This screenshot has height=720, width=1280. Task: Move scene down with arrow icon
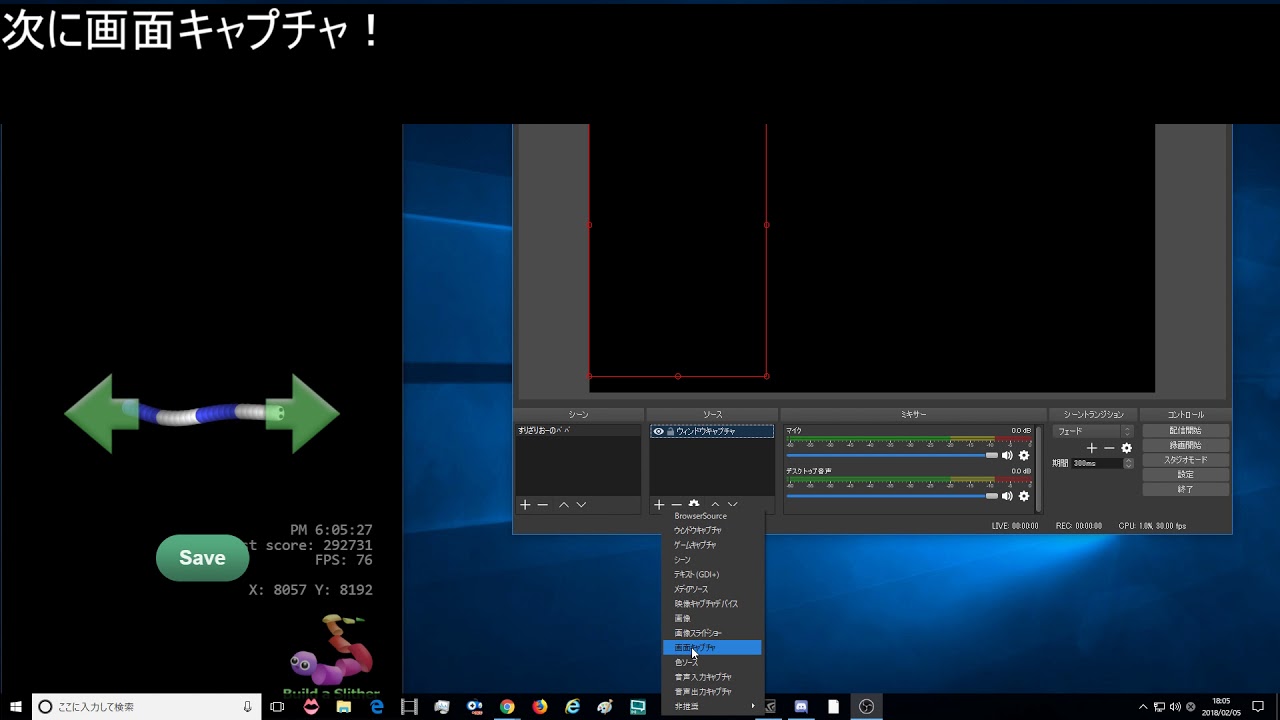(581, 505)
